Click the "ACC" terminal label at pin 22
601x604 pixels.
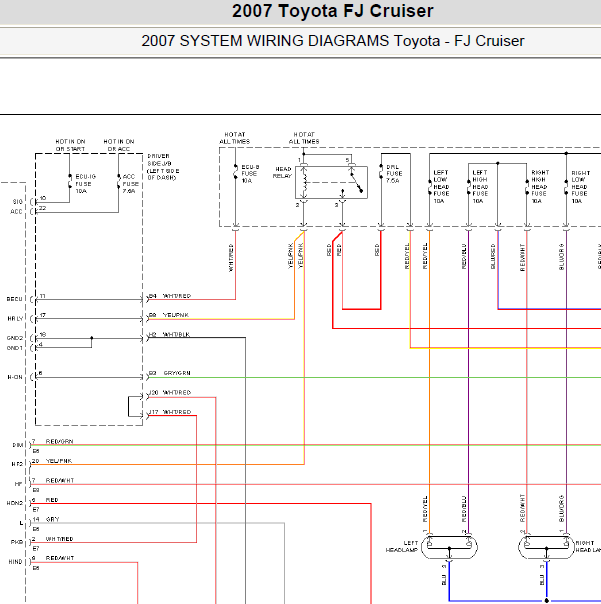(16, 211)
